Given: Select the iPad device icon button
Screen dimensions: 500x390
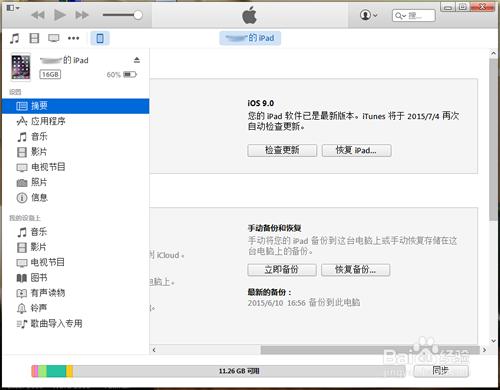Looking at the screenshot, I should click(x=100, y=38).
